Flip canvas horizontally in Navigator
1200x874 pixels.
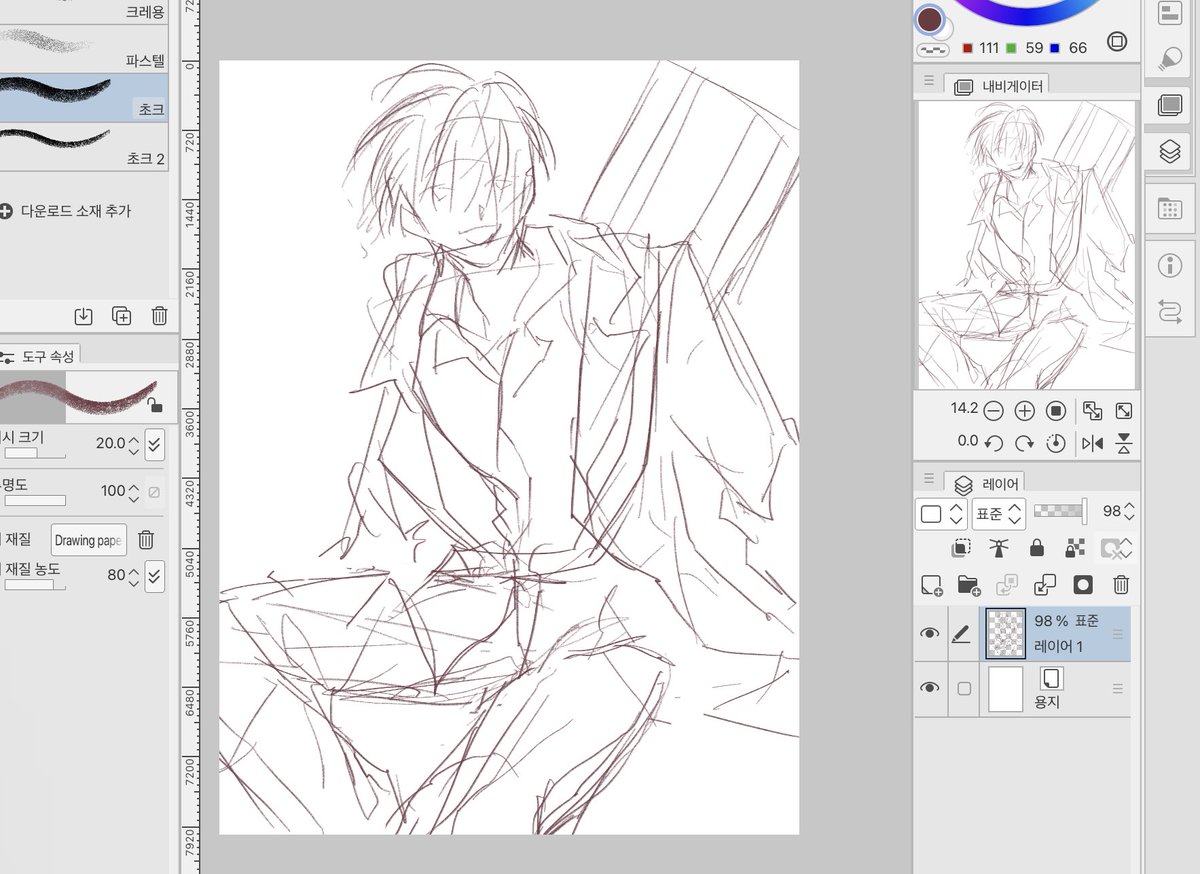[x=1092, y=442]
